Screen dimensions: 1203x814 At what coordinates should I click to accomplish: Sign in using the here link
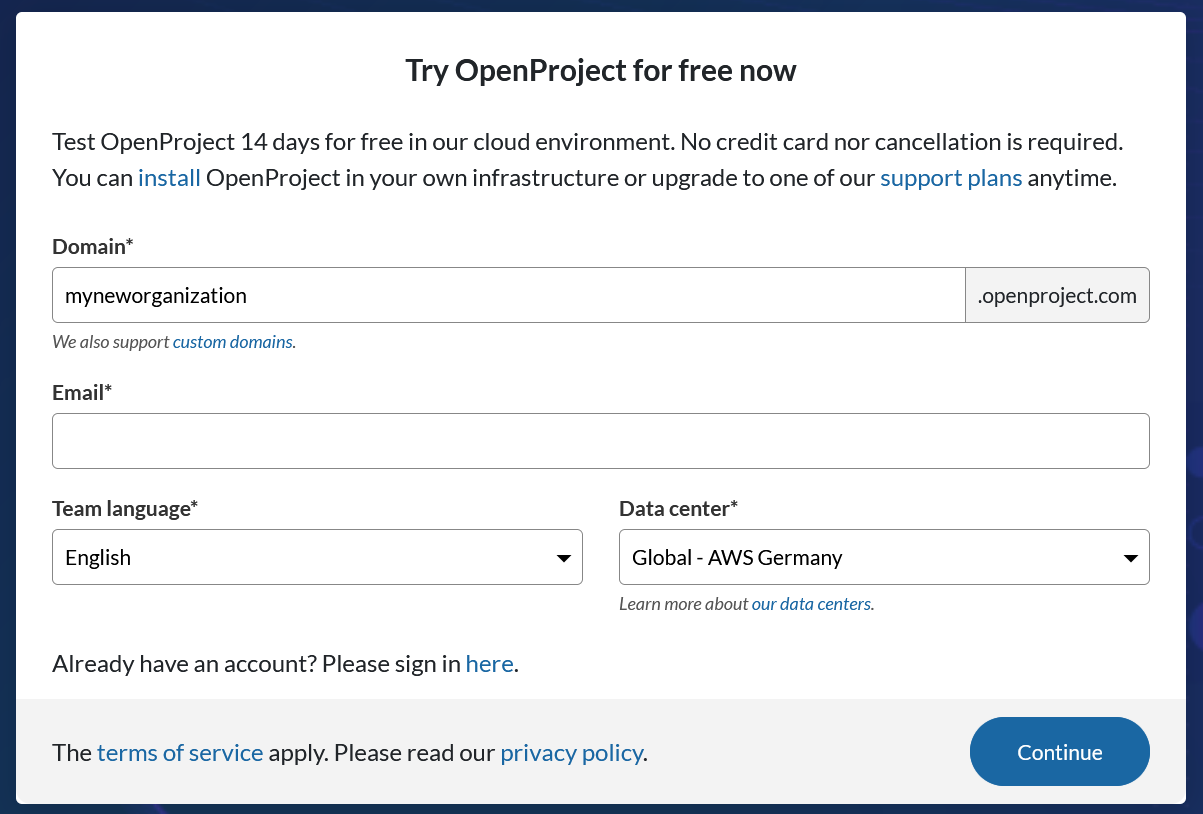tap(489, 663)
